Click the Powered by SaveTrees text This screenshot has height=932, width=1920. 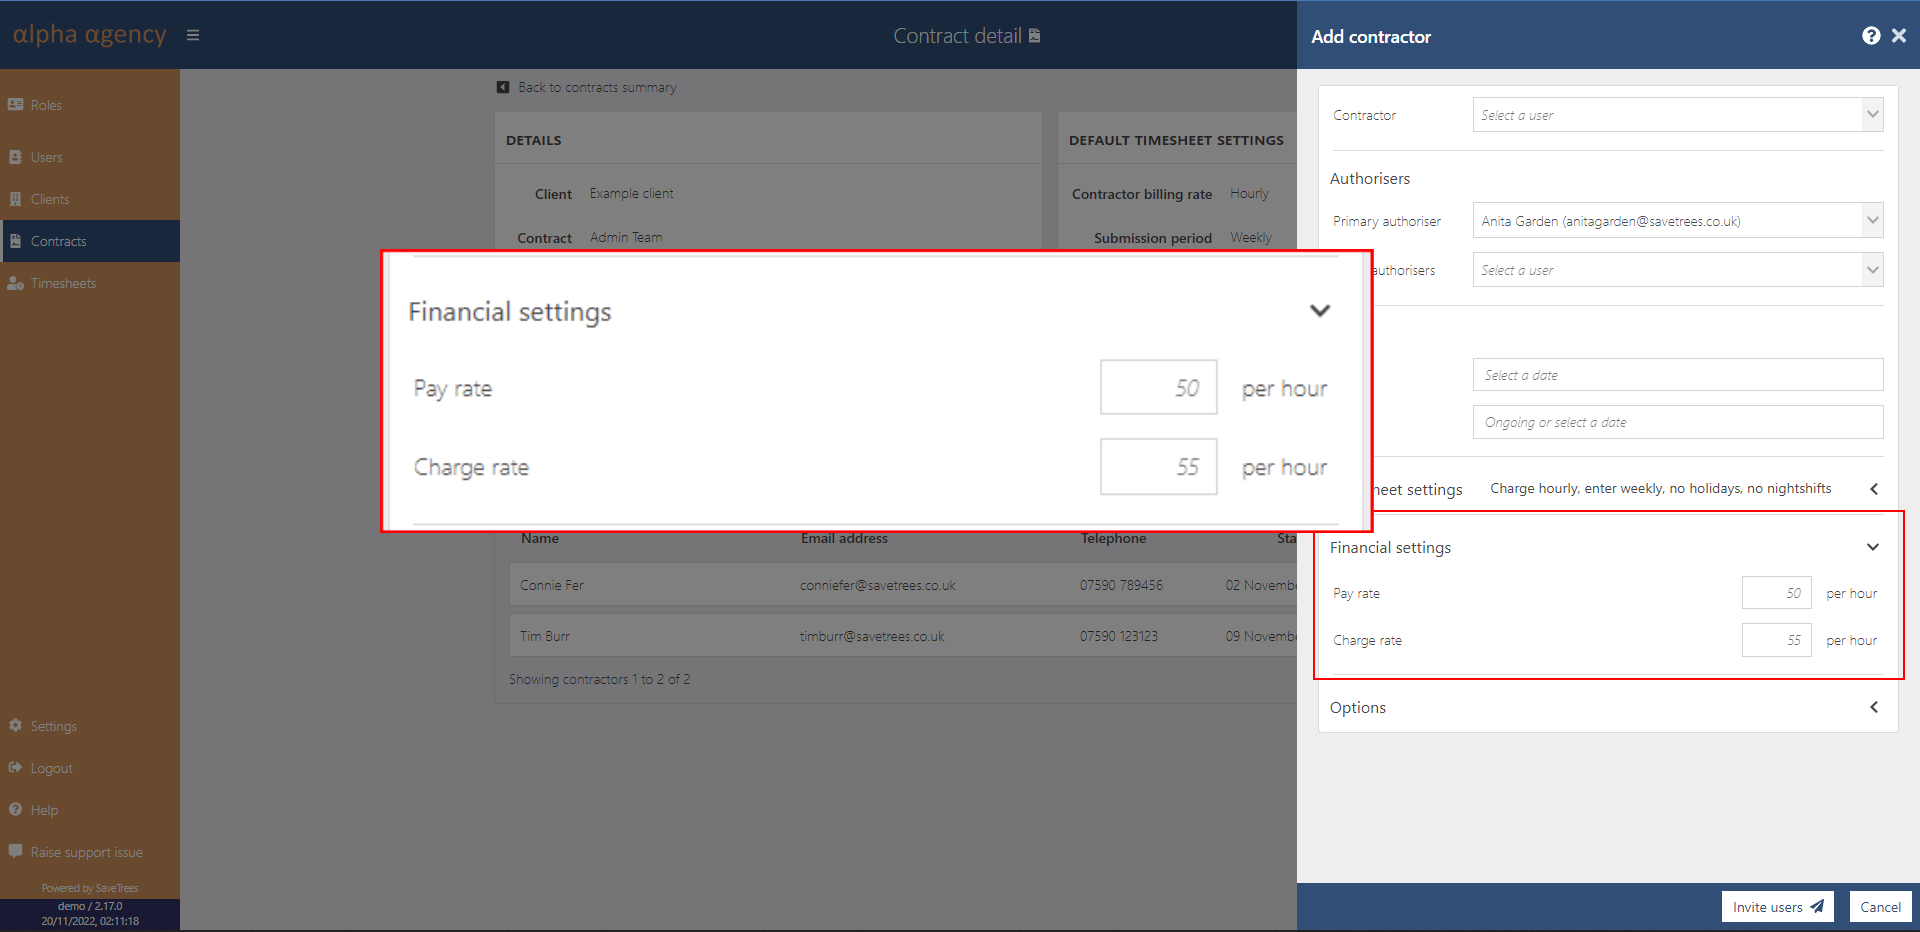pos(90,888)
